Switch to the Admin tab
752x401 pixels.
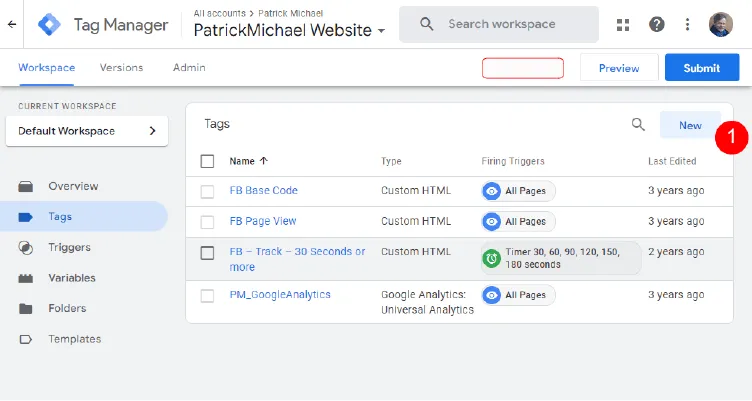189,68
